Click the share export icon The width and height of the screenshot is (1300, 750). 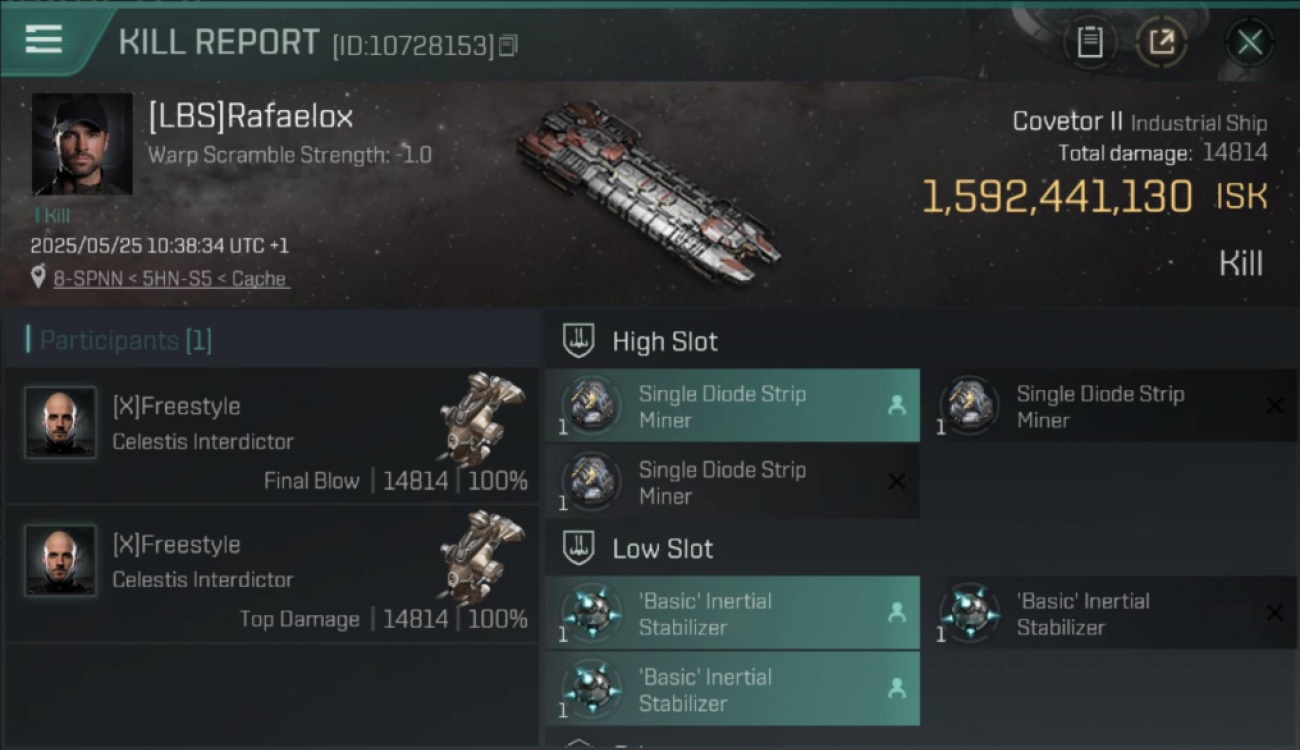(x=1162, y=42)
